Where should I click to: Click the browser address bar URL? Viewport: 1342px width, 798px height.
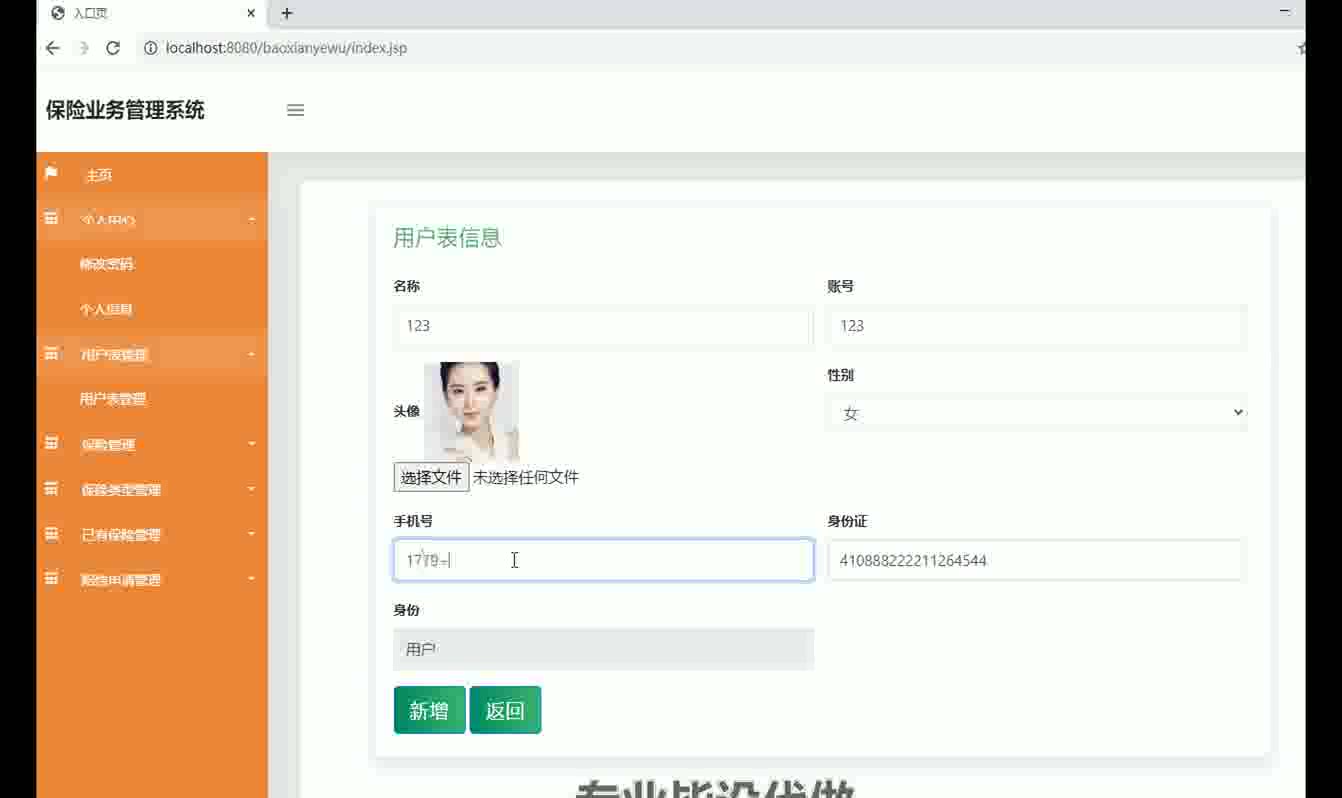click(286, 48)
